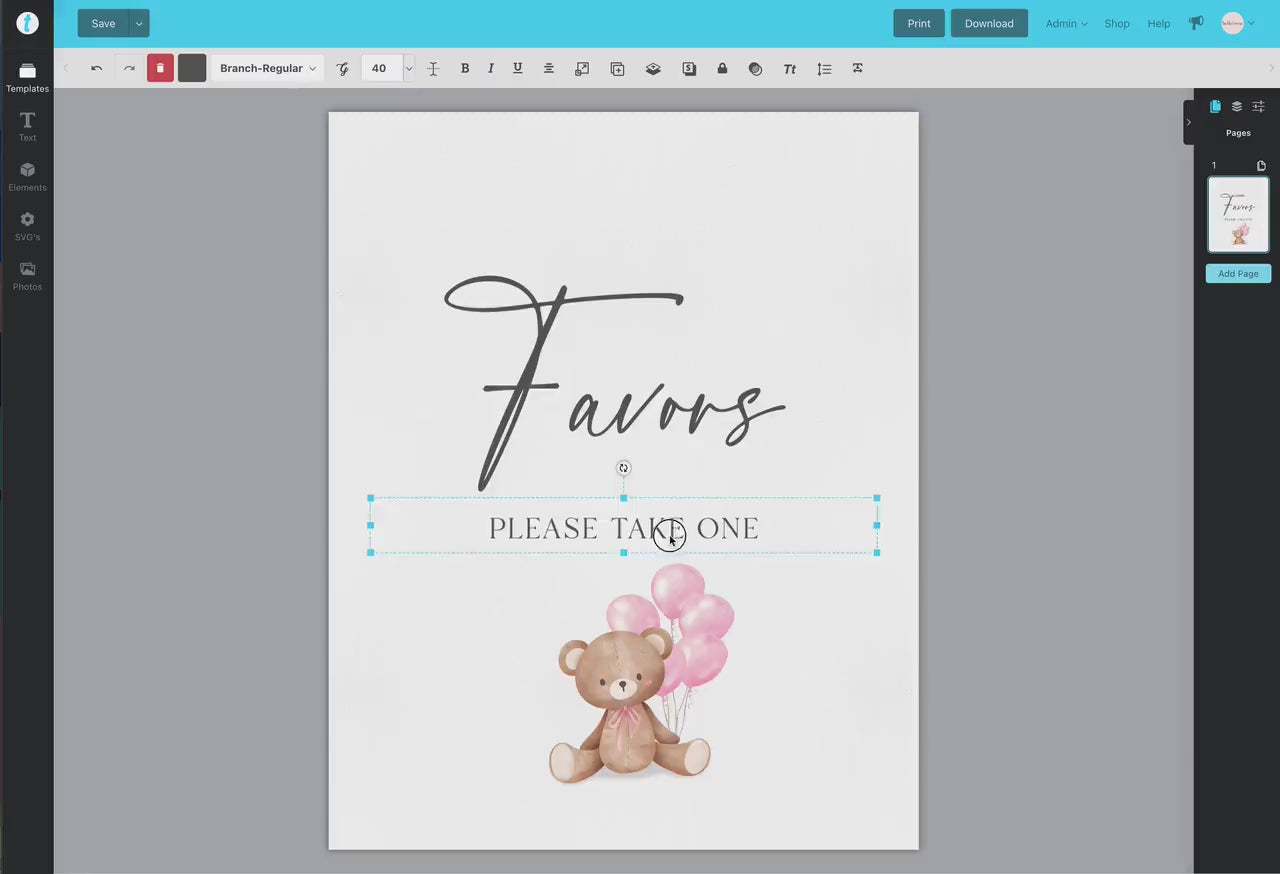Switch to the Layers panel icon
1280x874 pixels.
coord(1237,106)
